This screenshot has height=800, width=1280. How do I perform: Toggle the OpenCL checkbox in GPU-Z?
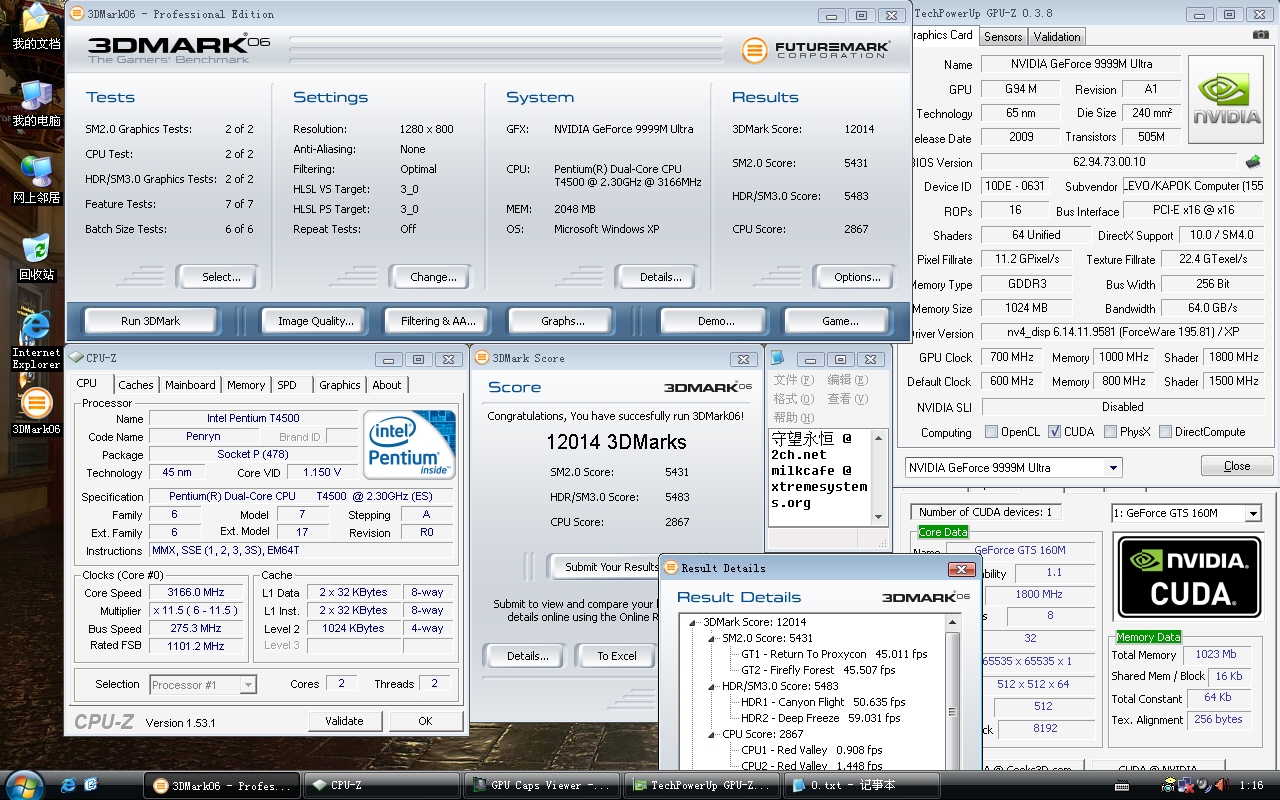(991, 432)
